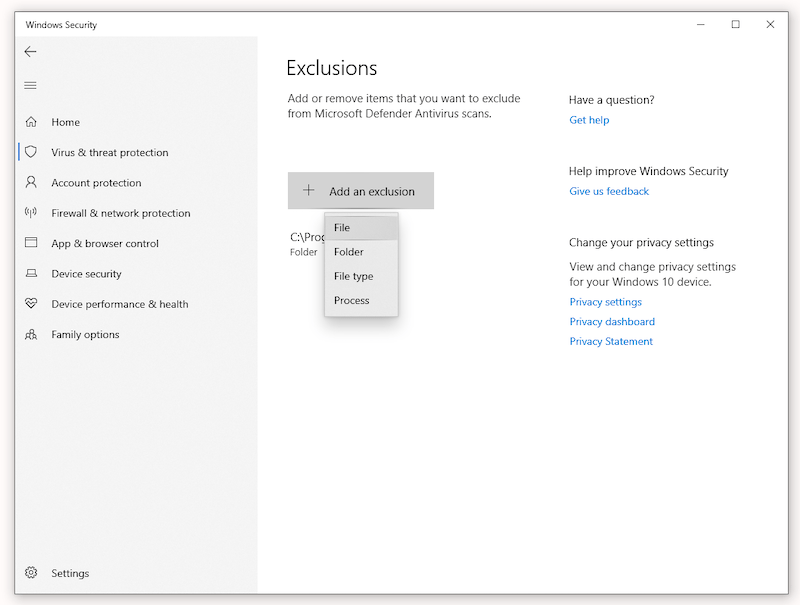Select Firewall & network protection icon
Viewport: 800px width, 605px height.
[x=30, y=213]
